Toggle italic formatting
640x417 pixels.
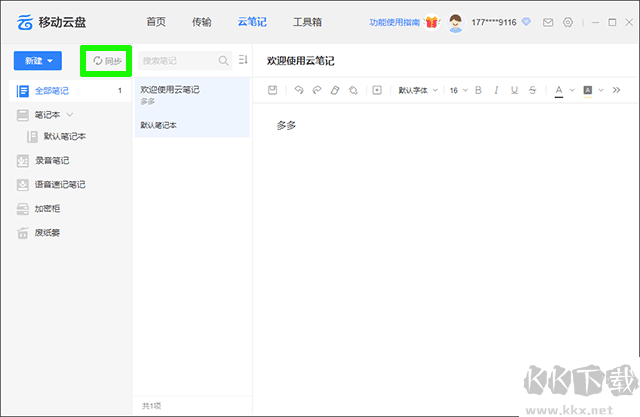(x=497, y=90)
